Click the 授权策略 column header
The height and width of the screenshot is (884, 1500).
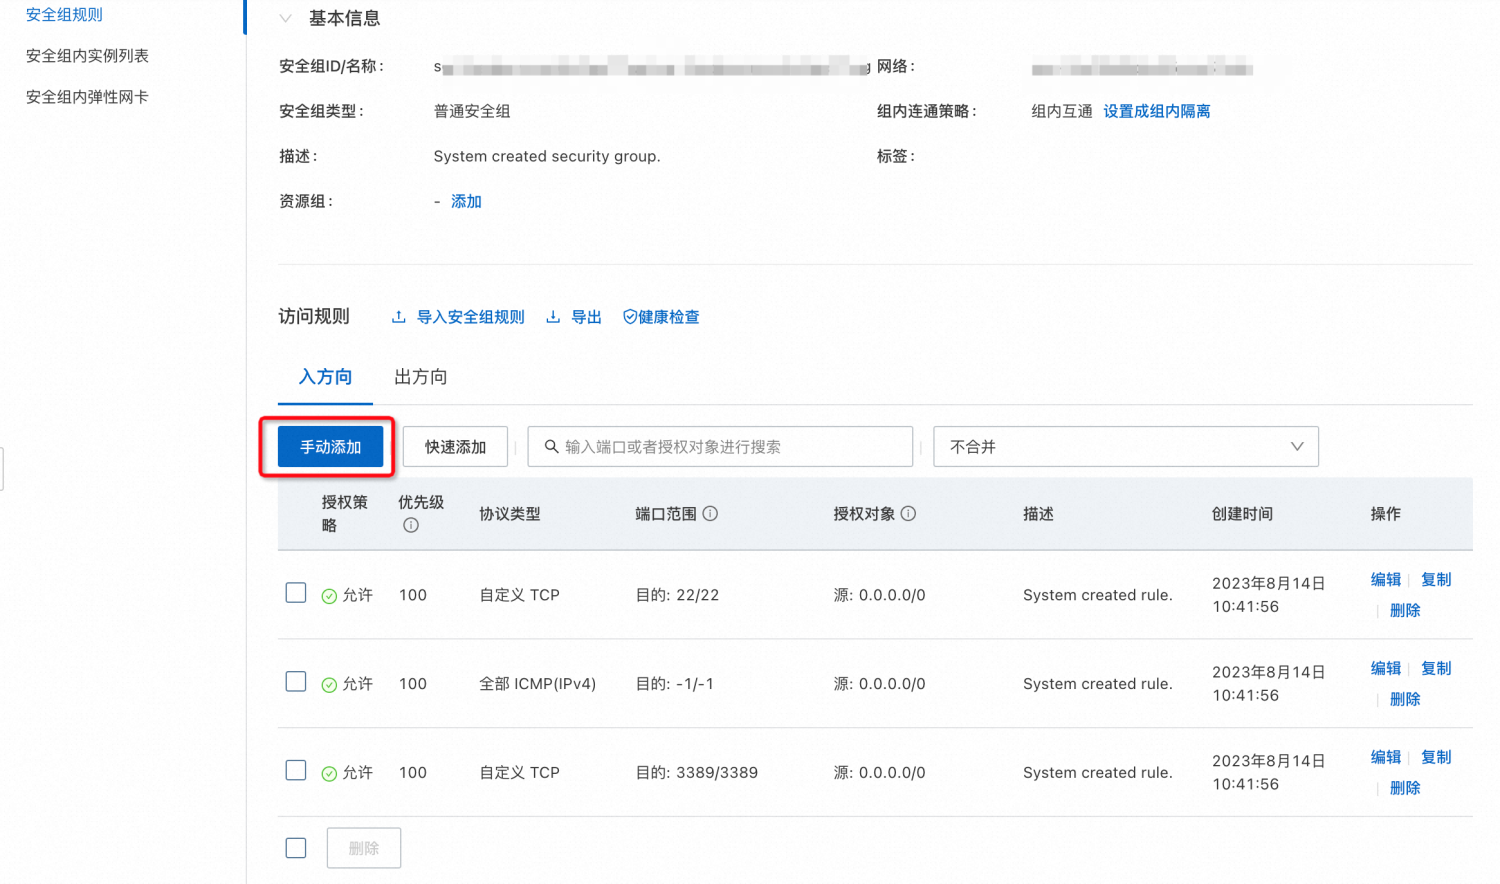tap(344, 514)
